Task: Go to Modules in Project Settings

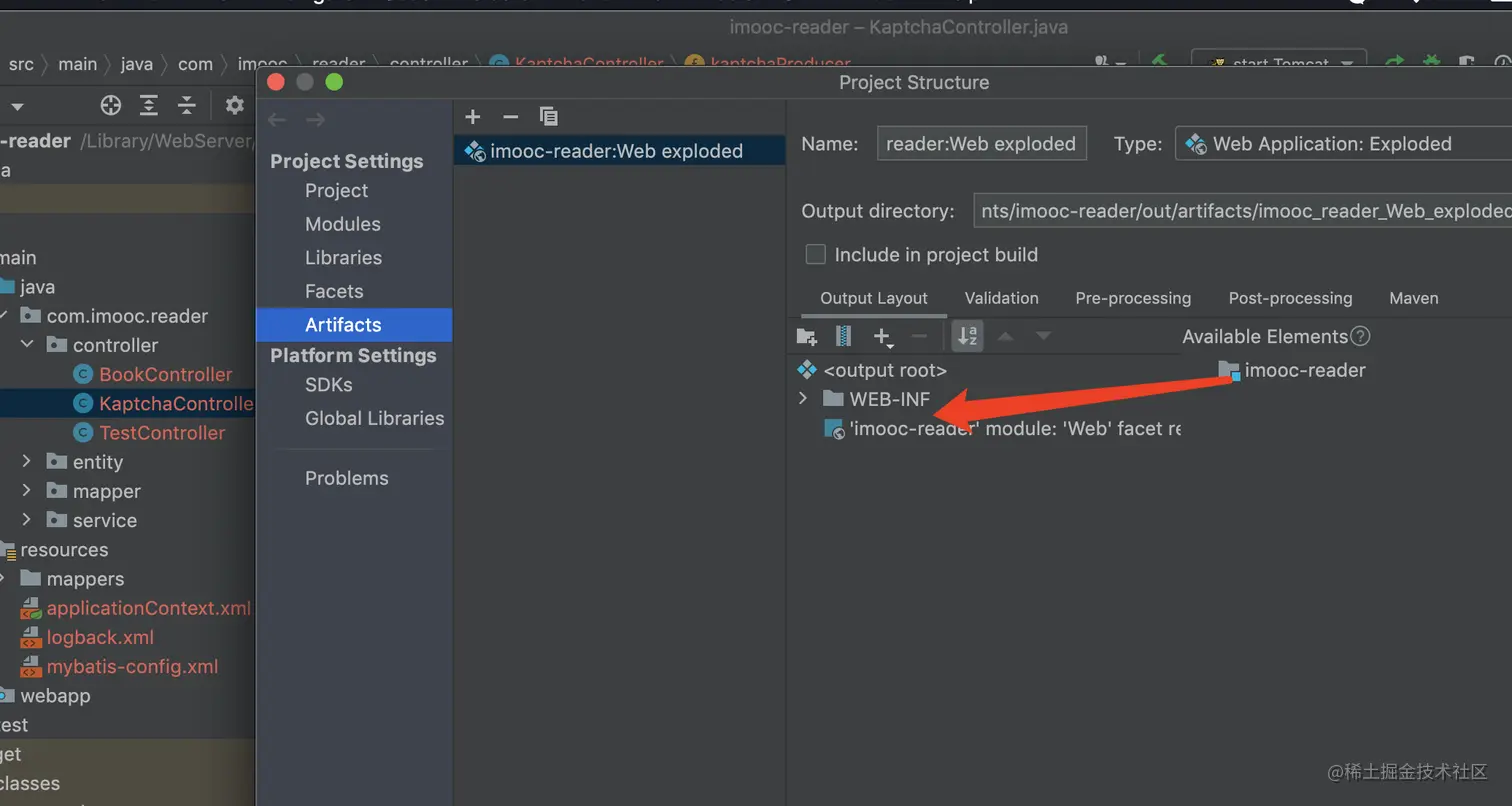Action: click(x=342, y=224)
